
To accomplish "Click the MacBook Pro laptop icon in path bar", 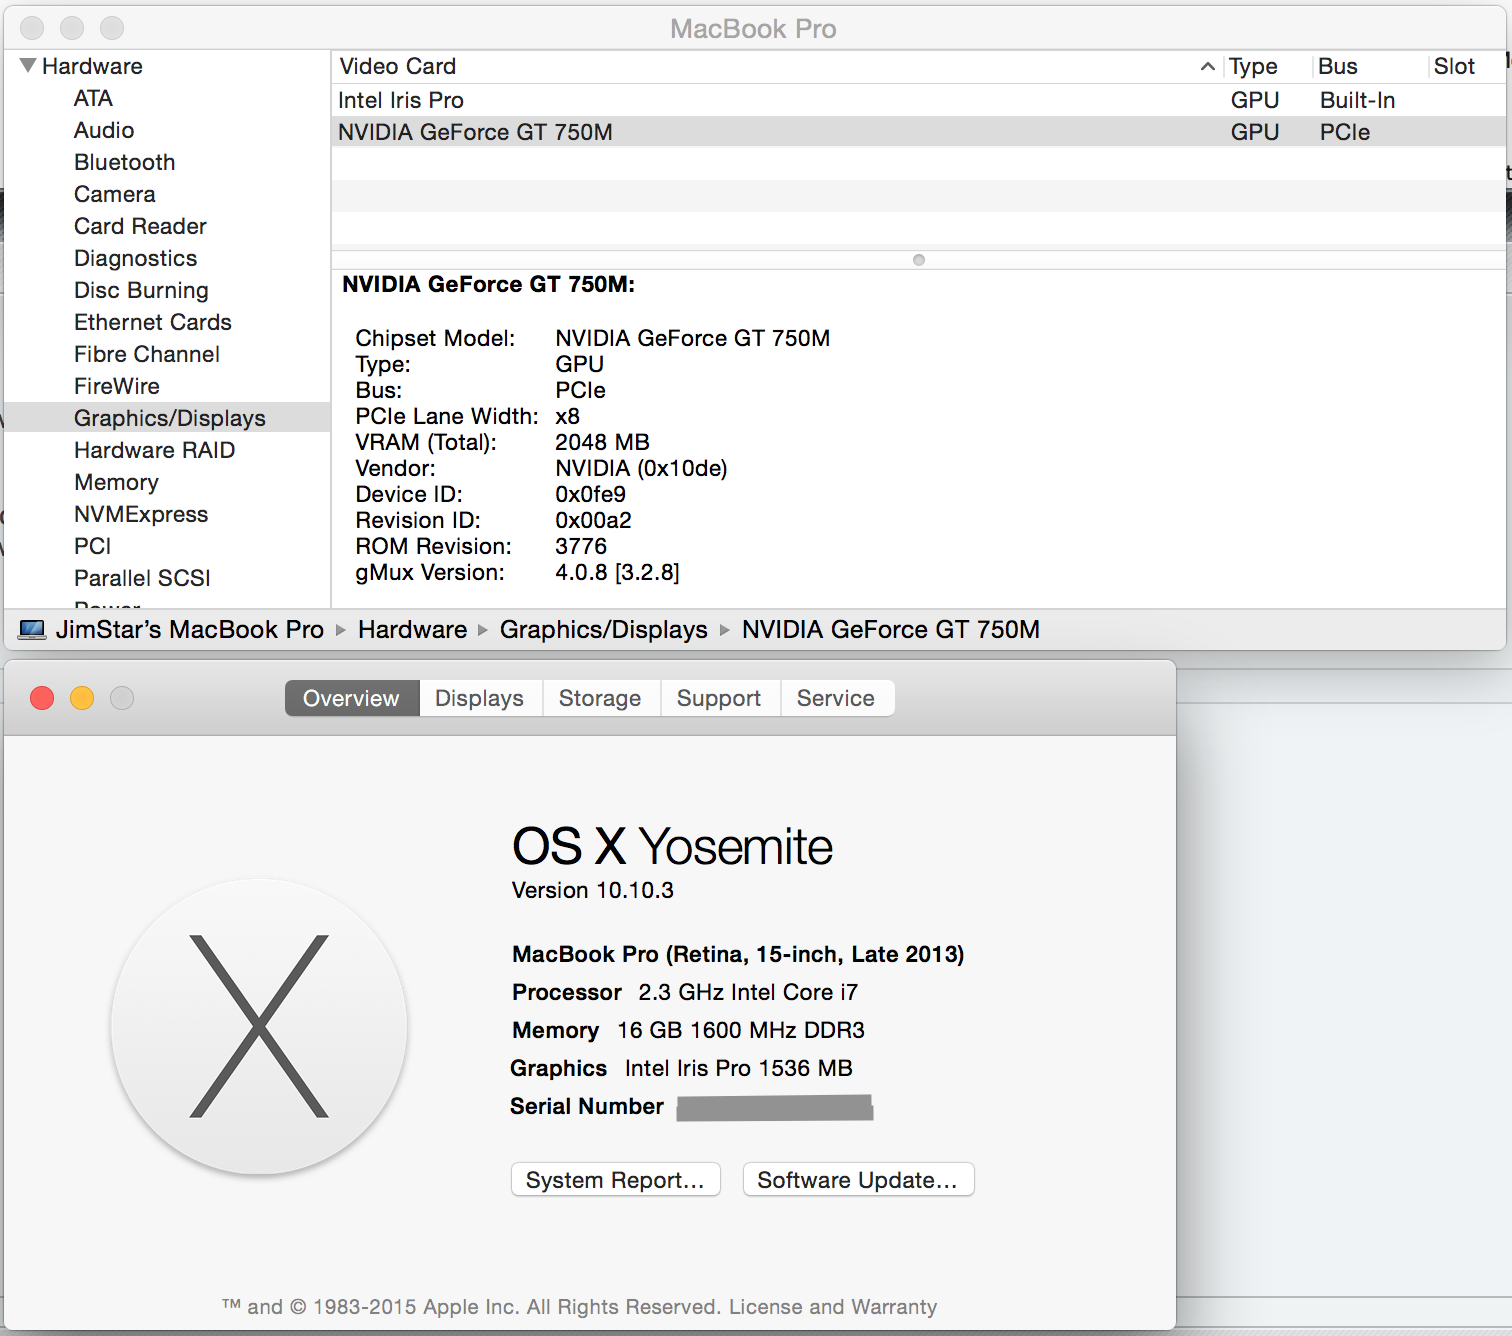I will click(32, 629).
